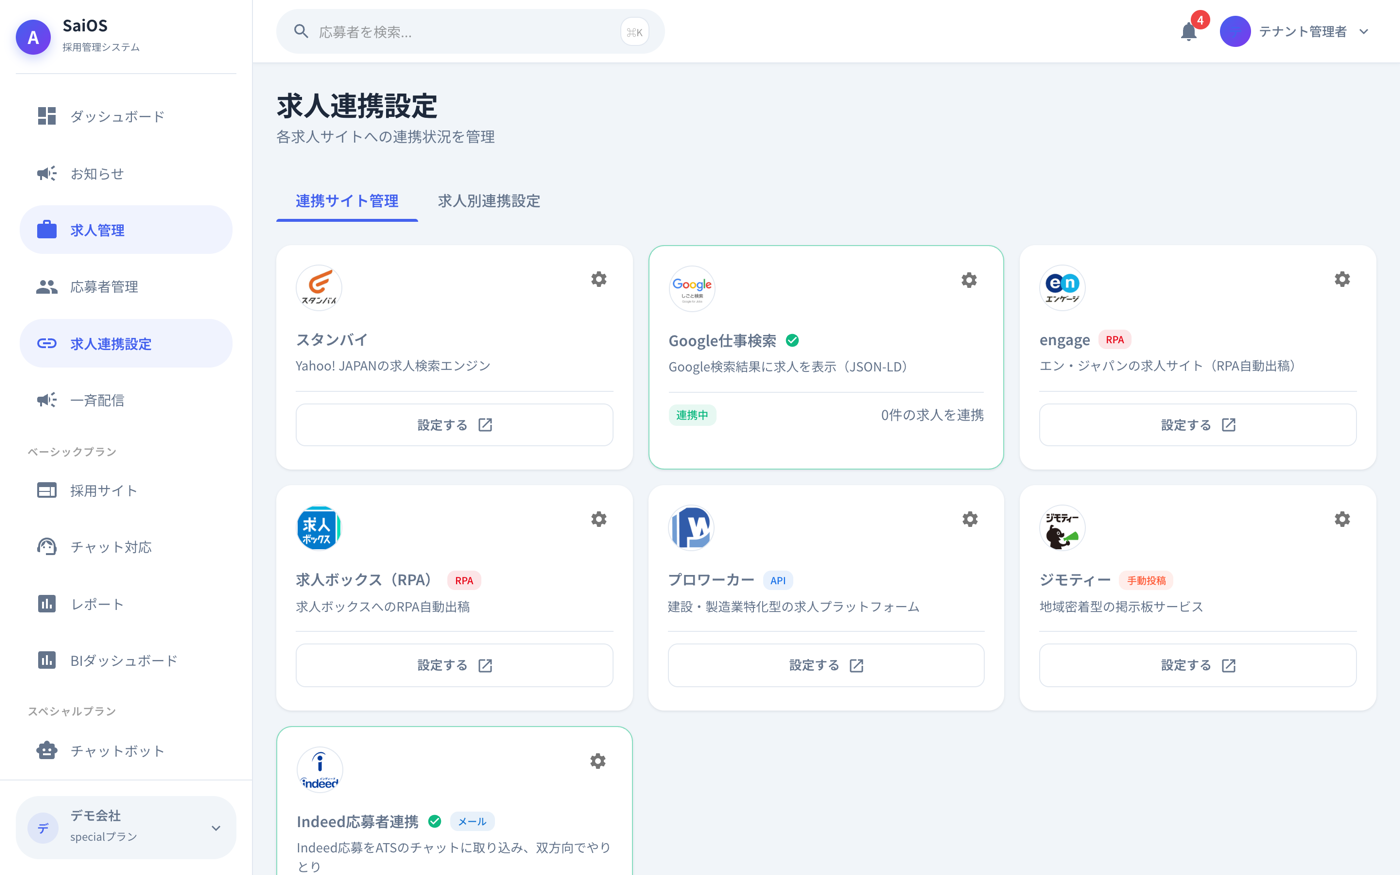The height and width of the screenshot is (875, 1400).
Task: Open settings gear on スタンバイ card
Action: click(599, 279)
